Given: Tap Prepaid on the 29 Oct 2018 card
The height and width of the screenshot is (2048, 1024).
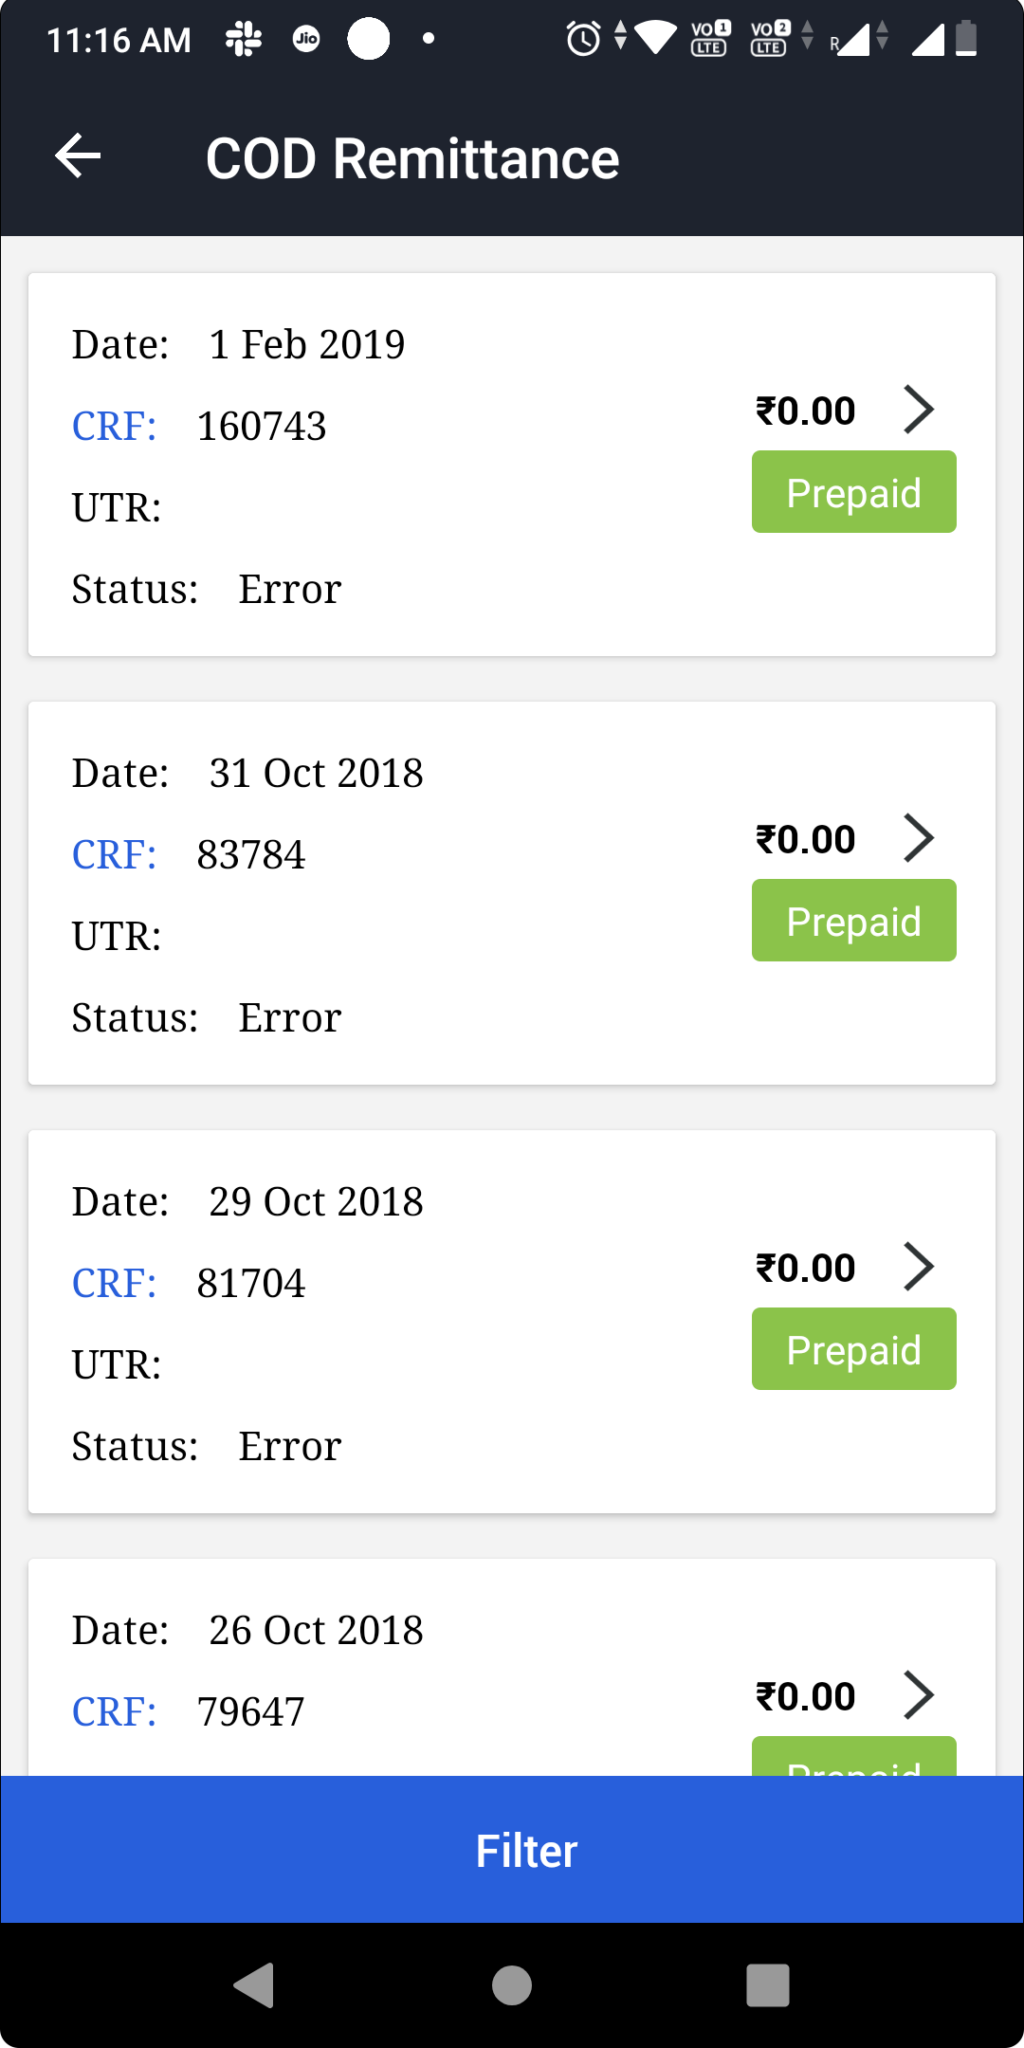Looking at the screenshot, I should pyautogui.click(x=853, y=1348).
